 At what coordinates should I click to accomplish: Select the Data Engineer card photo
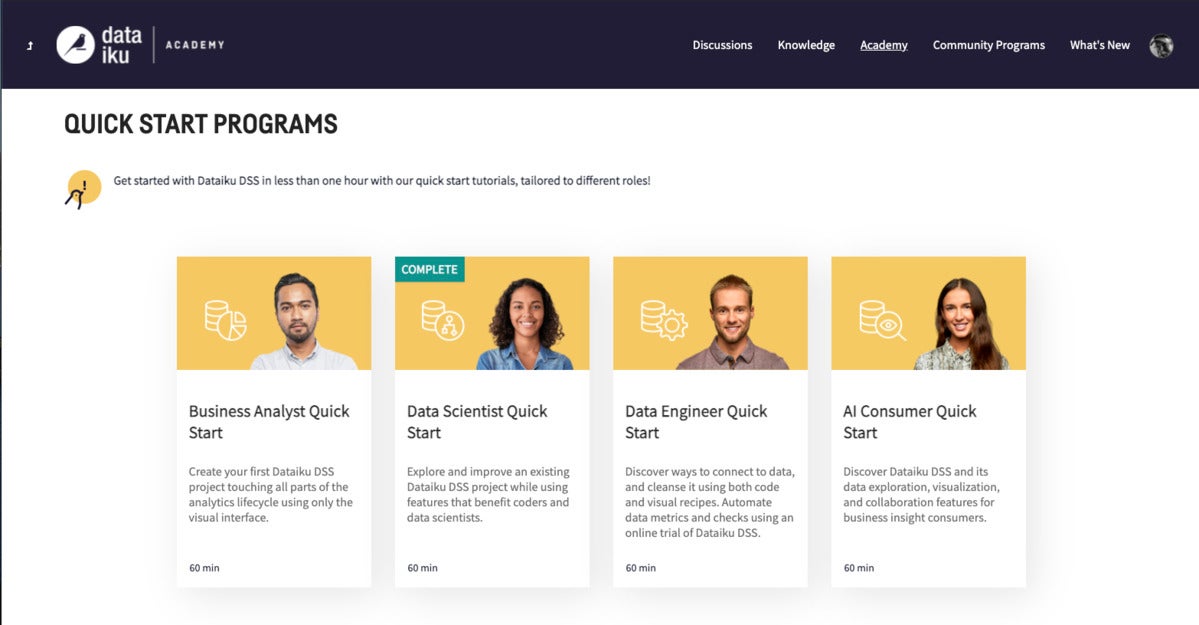tap(710, 313)
